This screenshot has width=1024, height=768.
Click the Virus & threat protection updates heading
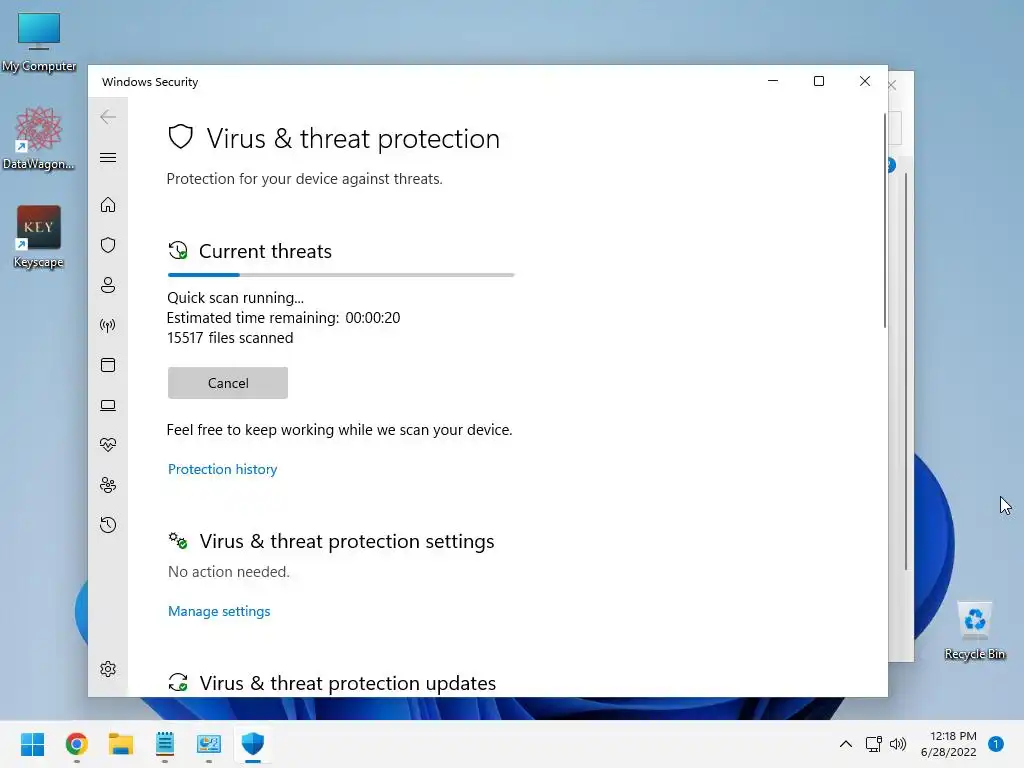click(x=347, y=683)
